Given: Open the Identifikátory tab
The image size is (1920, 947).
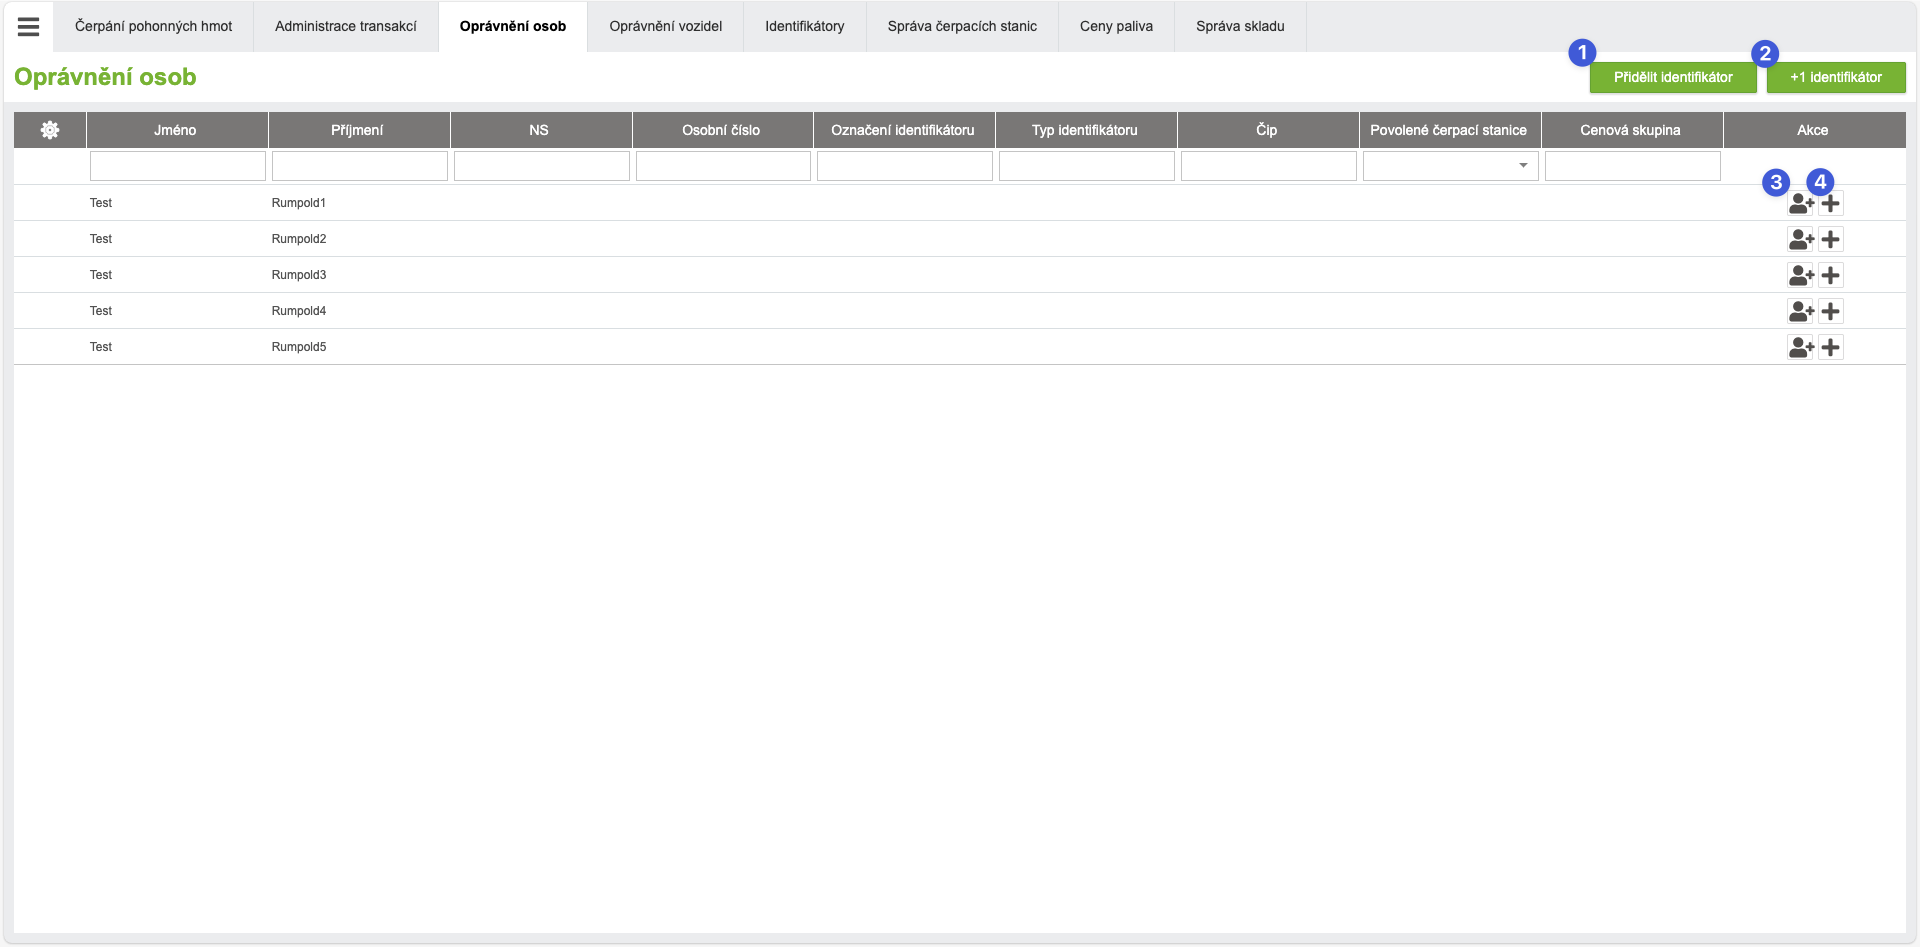Looking at the screenshot, I should pyautogui.click(x=805, y=26).
